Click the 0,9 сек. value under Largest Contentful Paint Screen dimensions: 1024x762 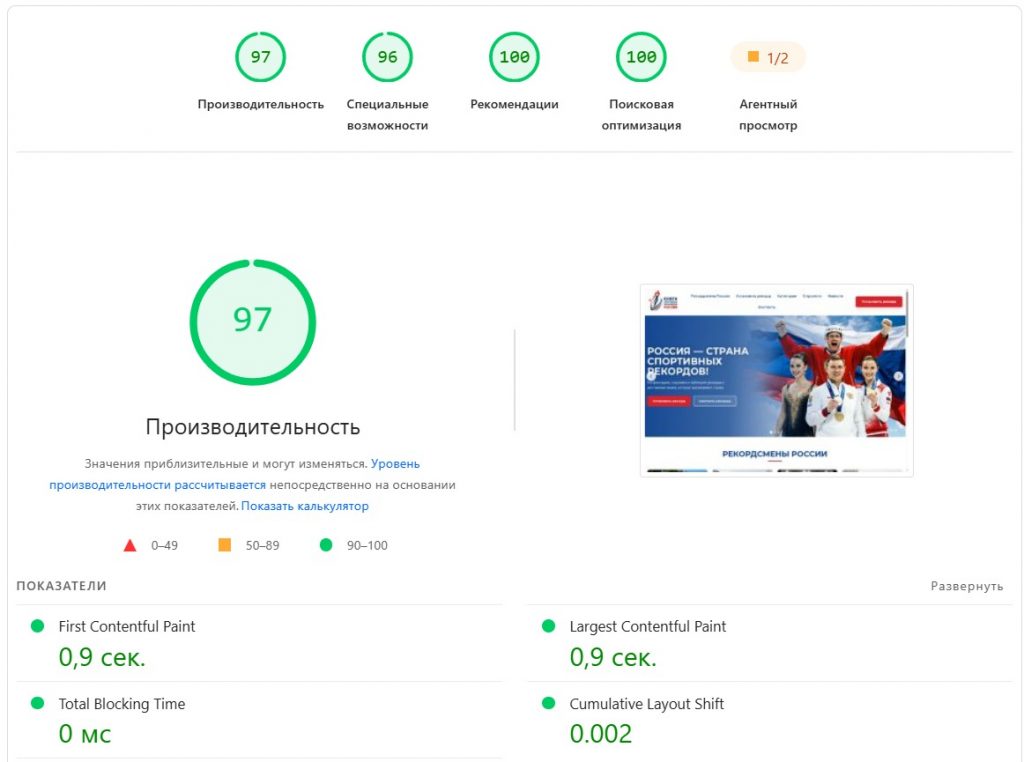pos(613,657)
